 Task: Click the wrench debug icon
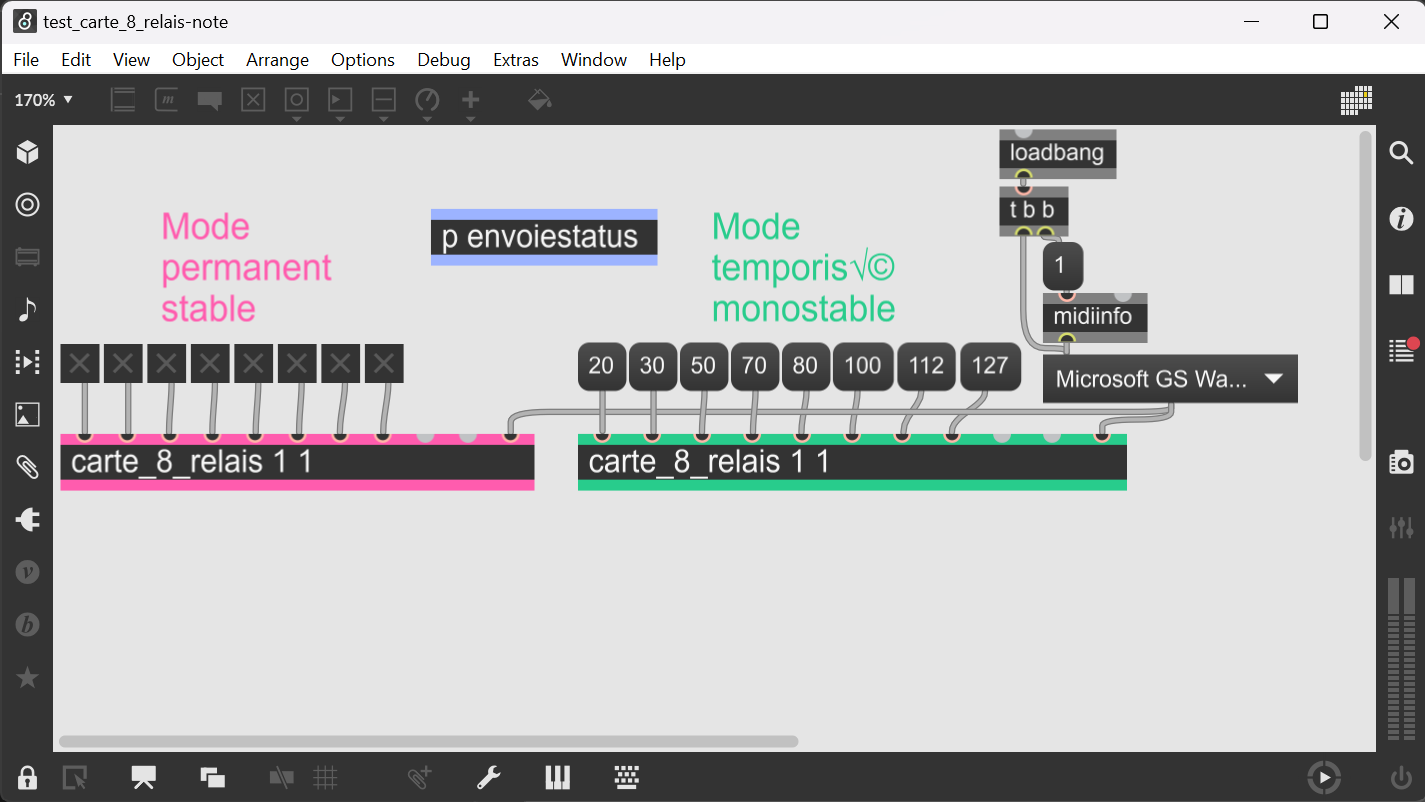tap(488, 777)
